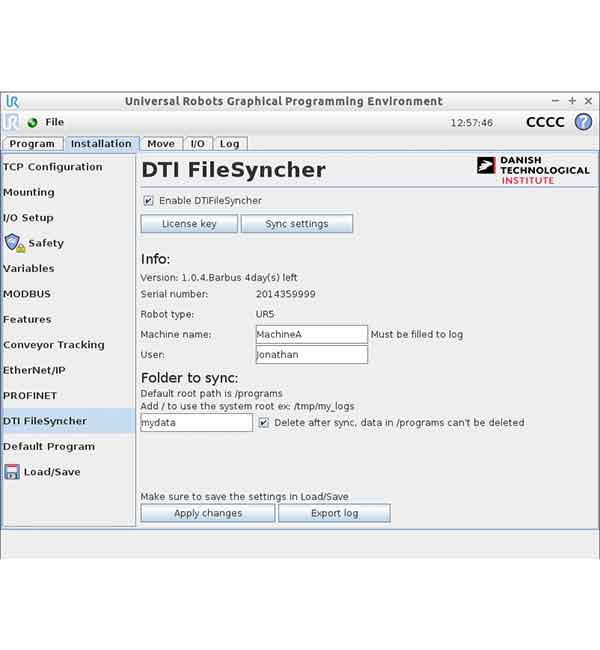
Task: Click the 'Make sure to save the settings' note
Action: [x=244, y=496]
